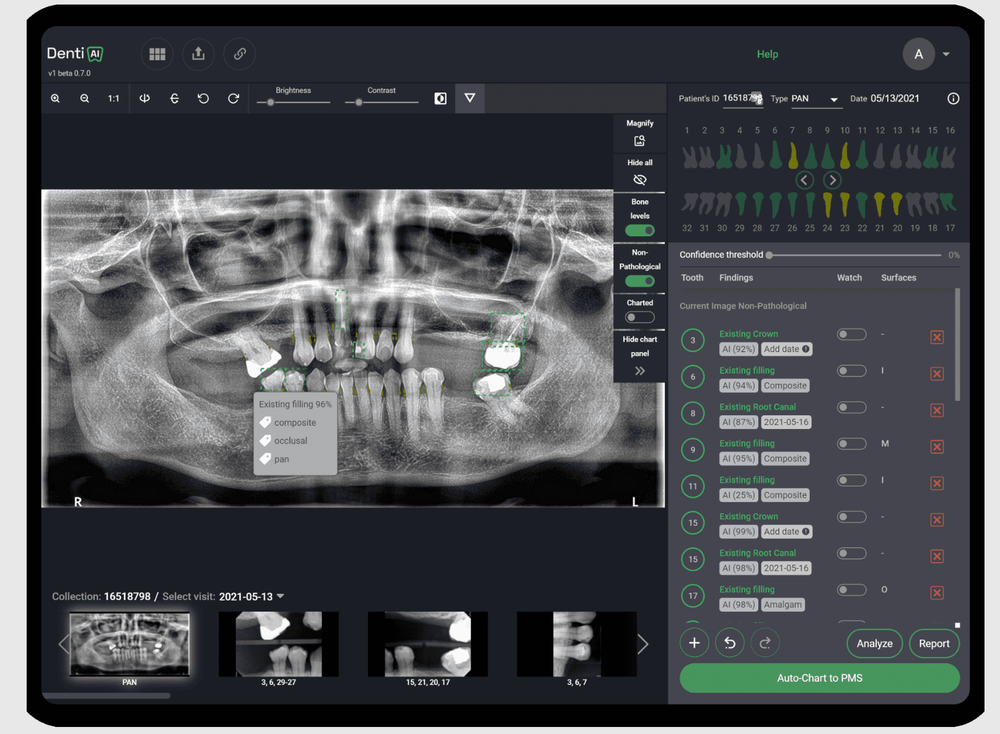Image resolution: width=1000 pixels, height=734 pixels.
Task: Open Select visit date dropdown
Action: pos(251,596)
